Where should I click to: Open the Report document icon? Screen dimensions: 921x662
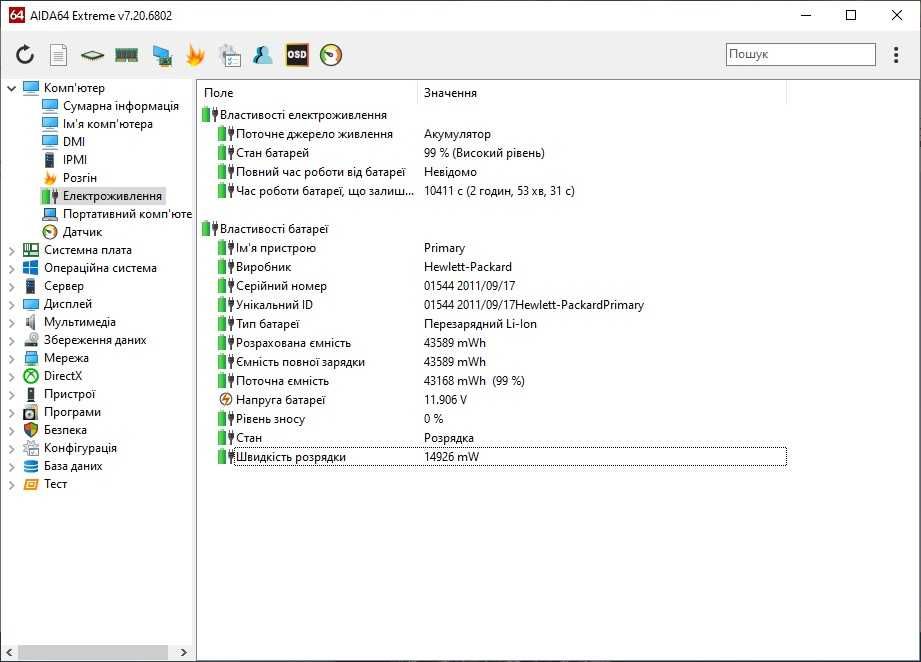(58, 55)
